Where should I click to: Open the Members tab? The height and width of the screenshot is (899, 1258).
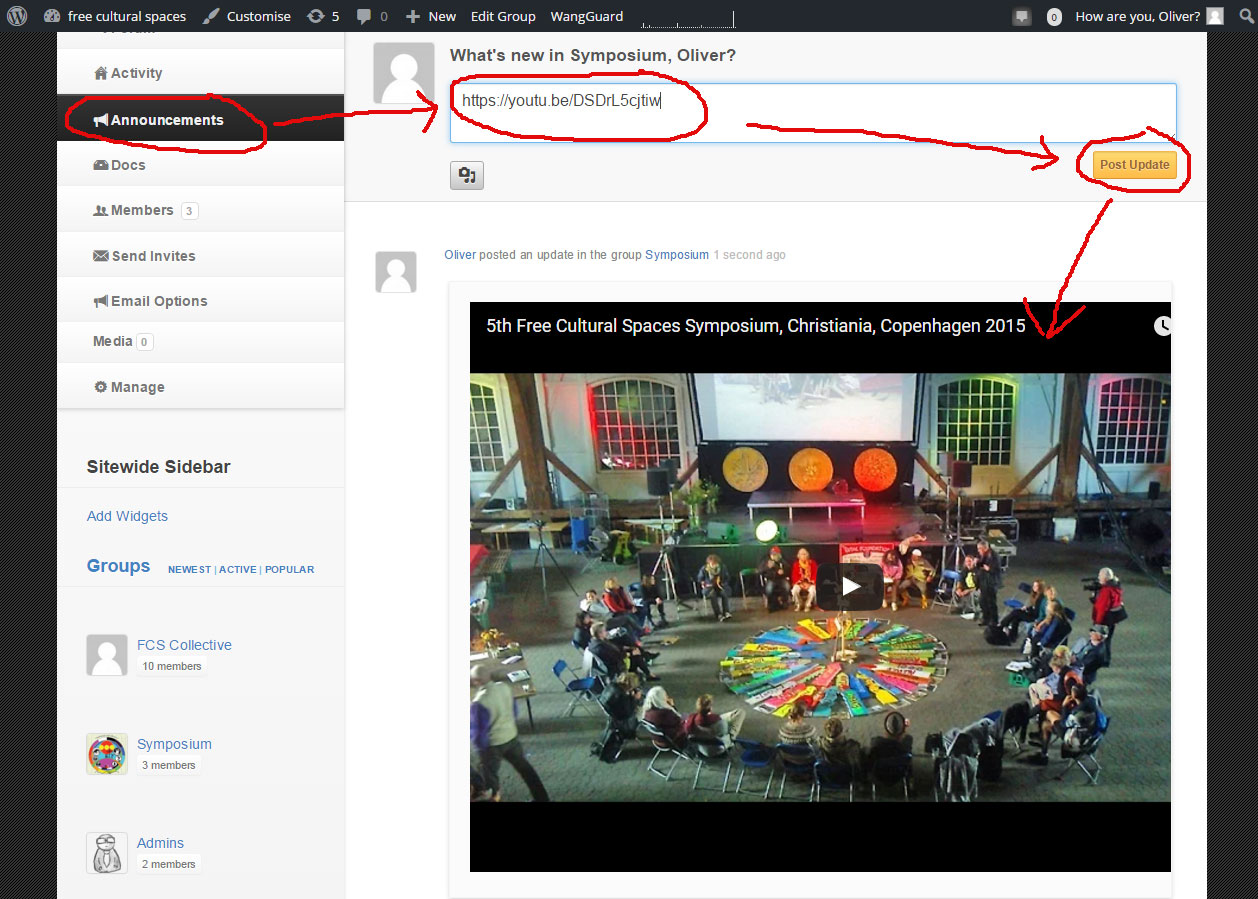click(142, 210)
